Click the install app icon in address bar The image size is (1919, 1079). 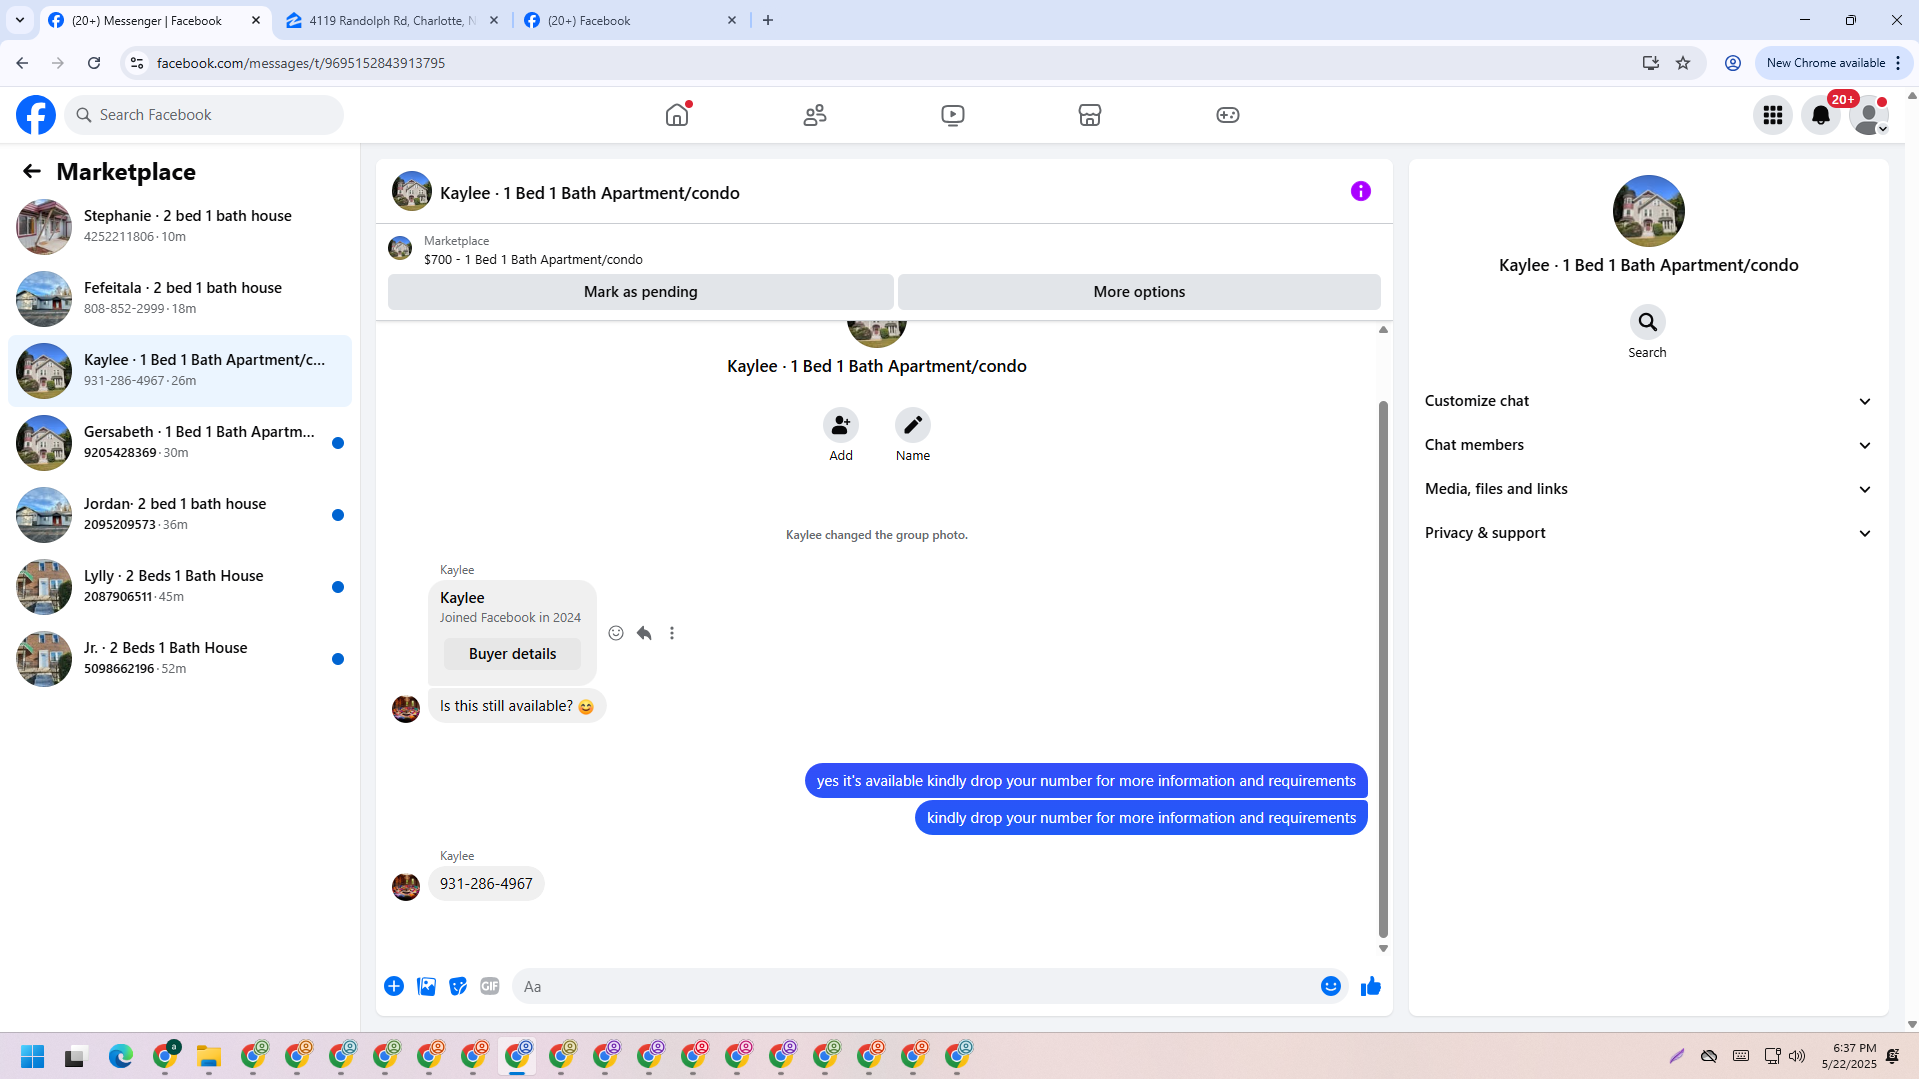[1650, 63]
